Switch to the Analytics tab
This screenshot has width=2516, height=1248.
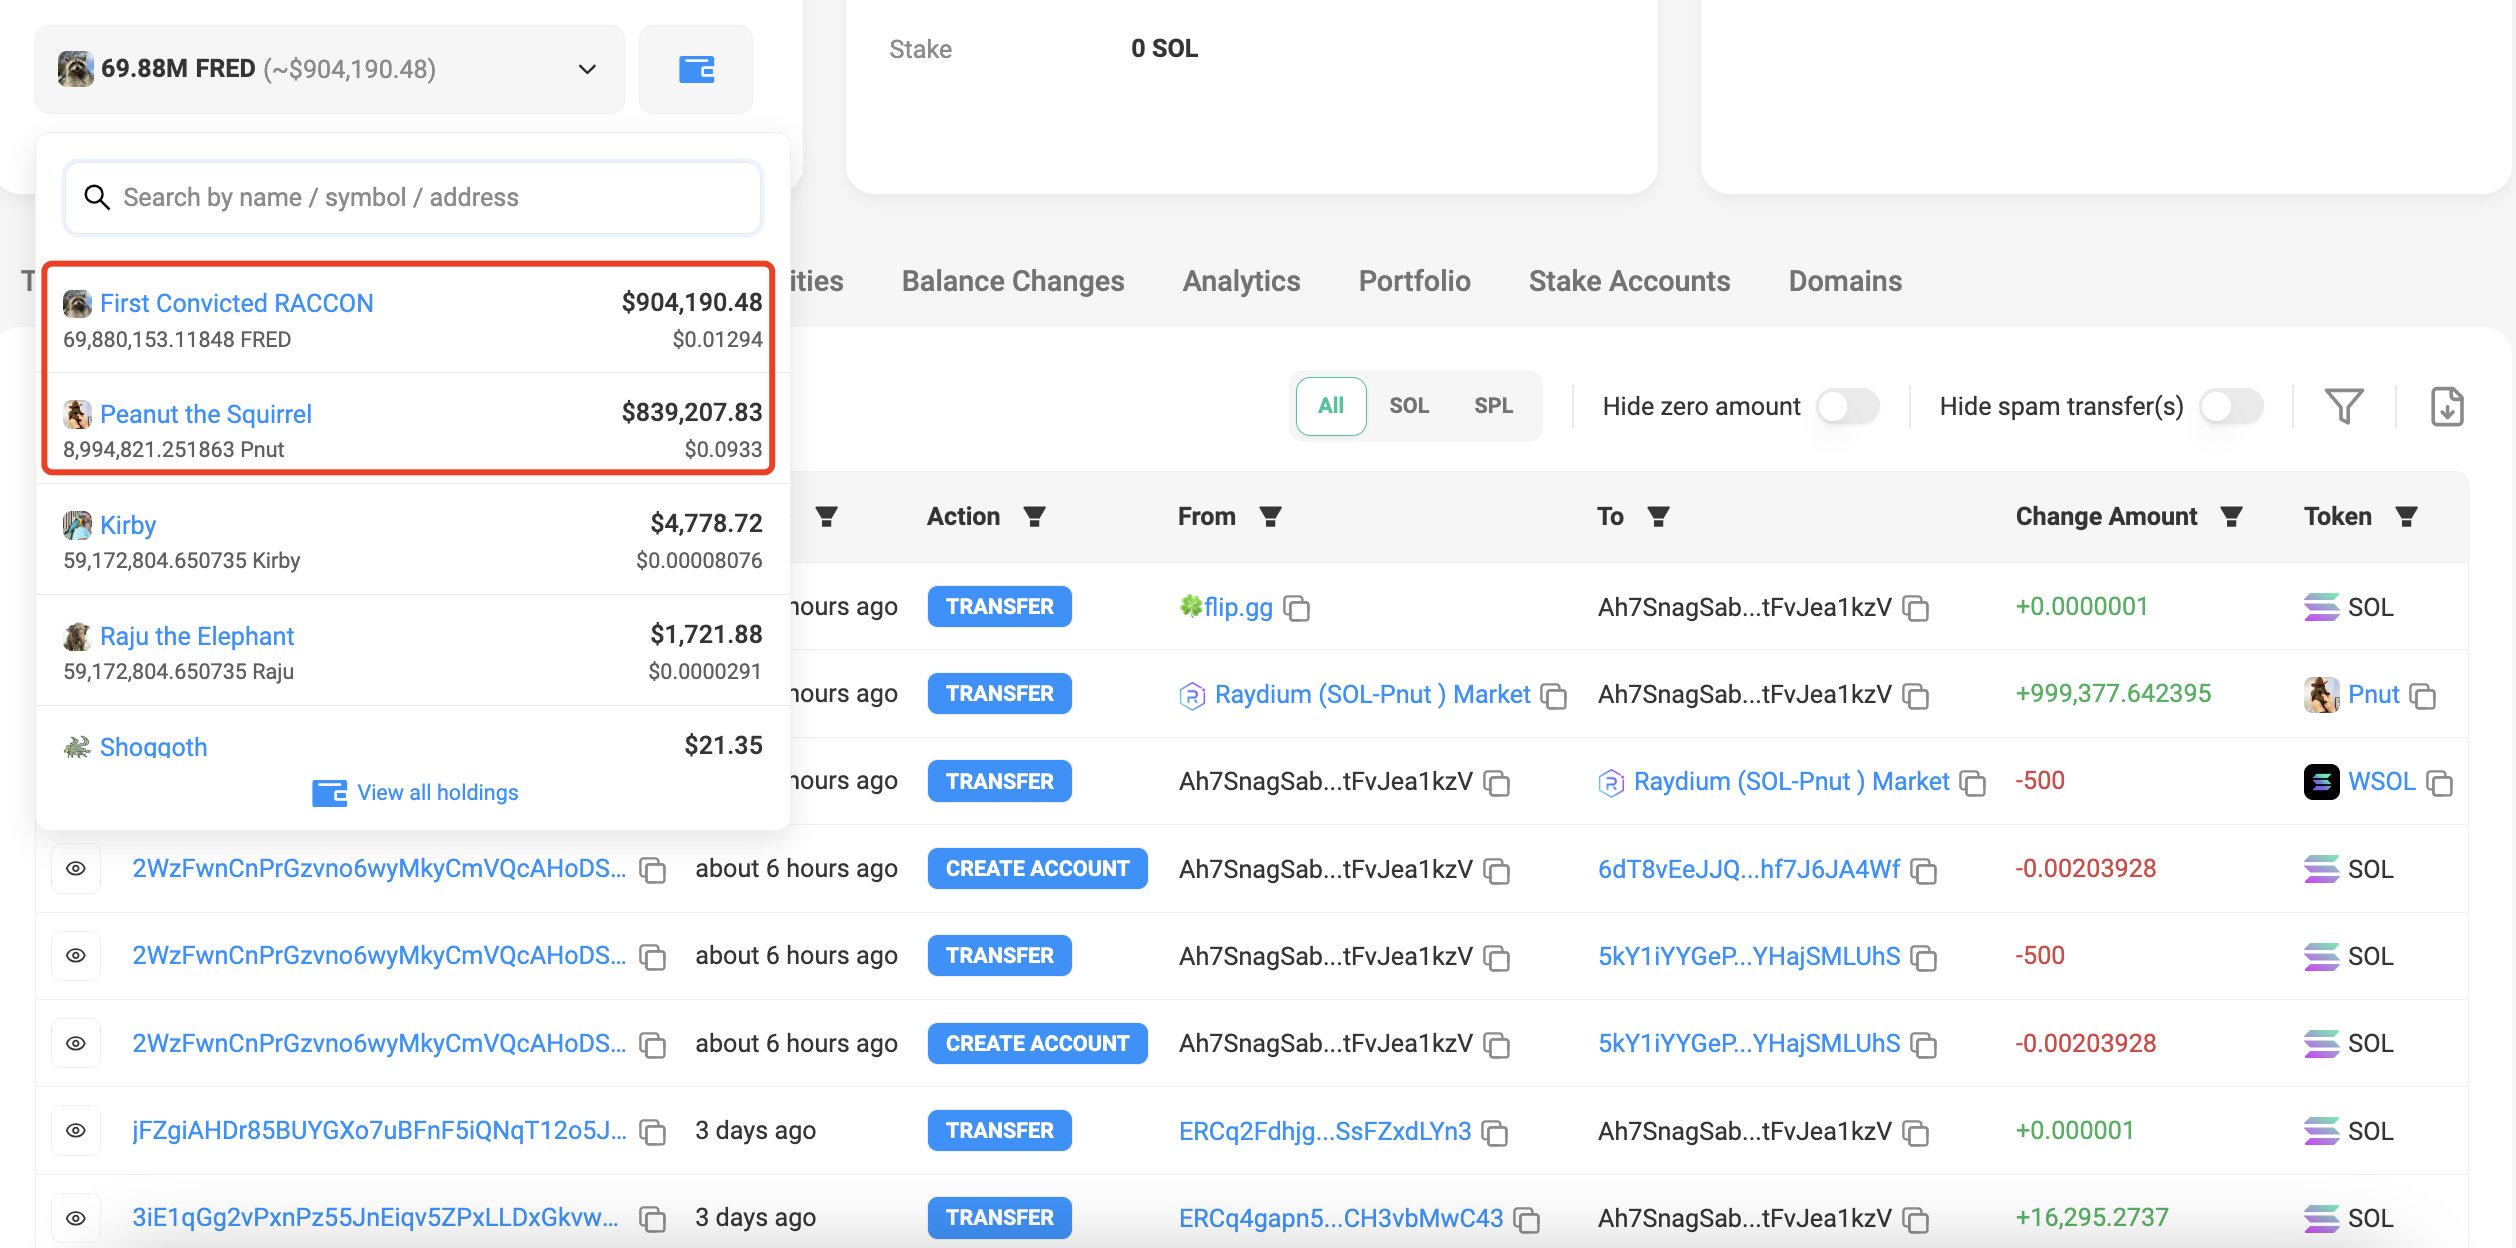click(x=1241, y=281)
